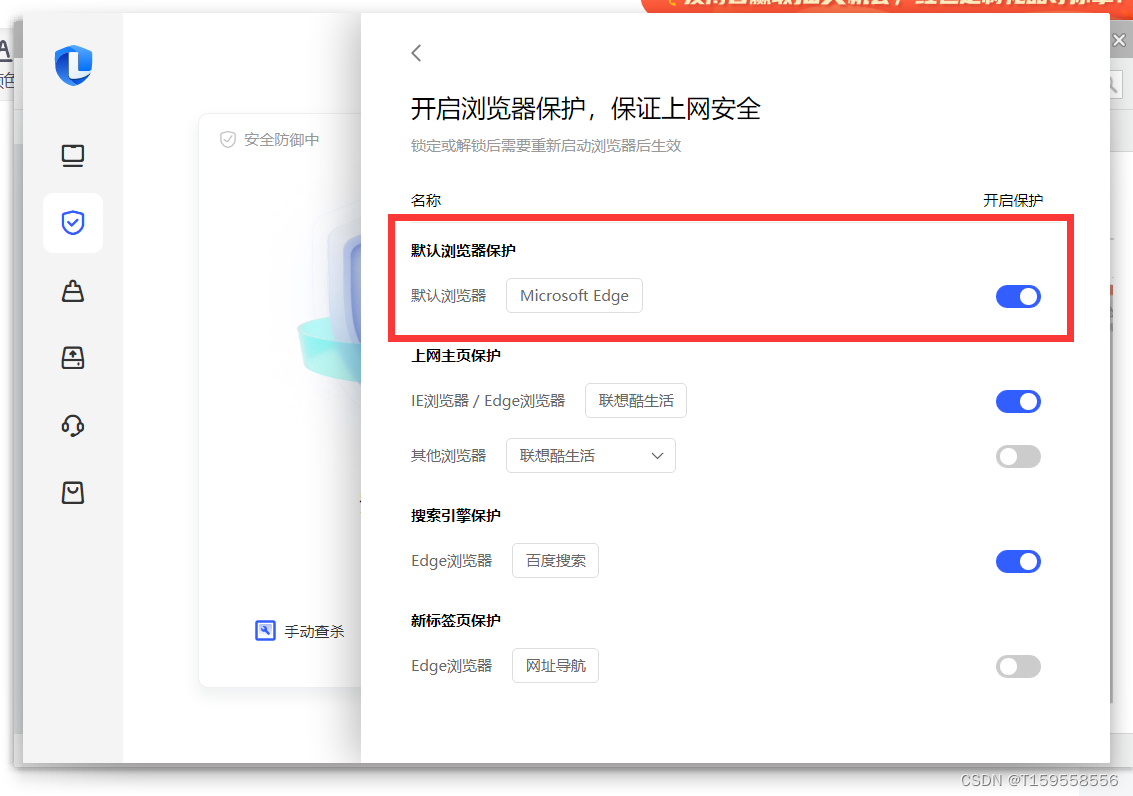Click the Microsoft Edge default browser box
The image size is (1133, 796).
[574, 295]
